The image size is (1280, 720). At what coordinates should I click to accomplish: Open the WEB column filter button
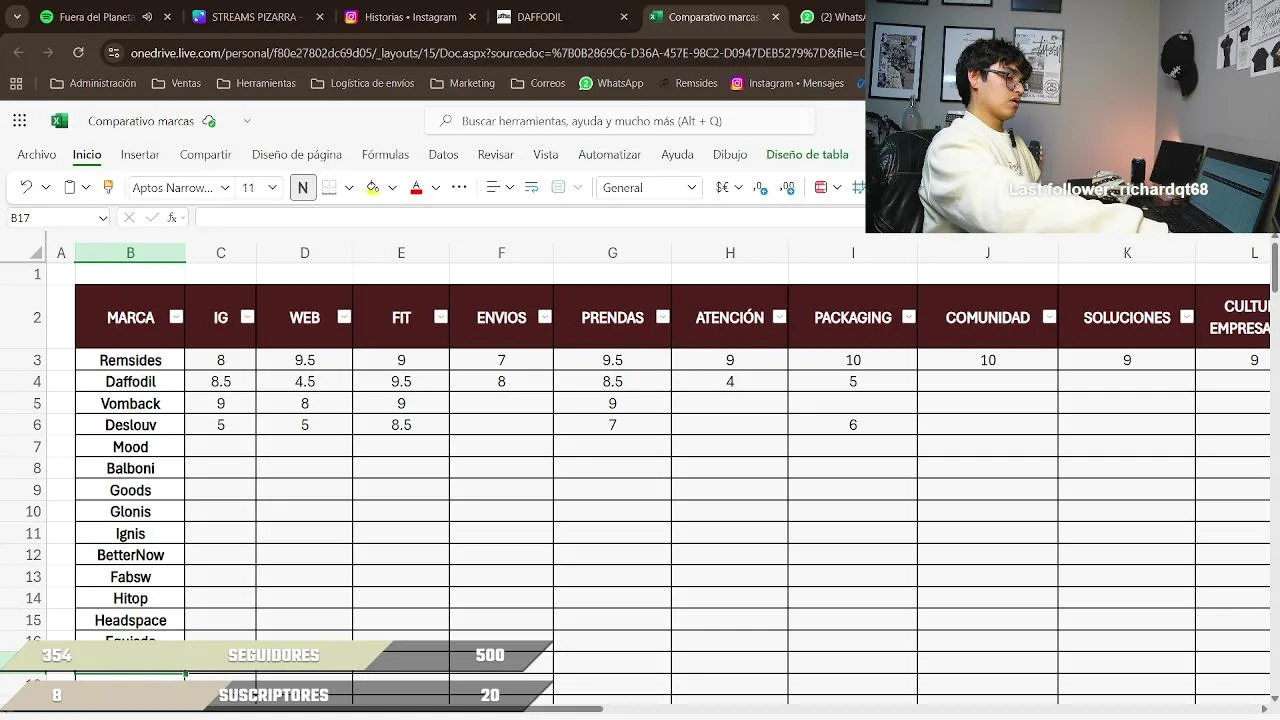[x=344, y=316]
